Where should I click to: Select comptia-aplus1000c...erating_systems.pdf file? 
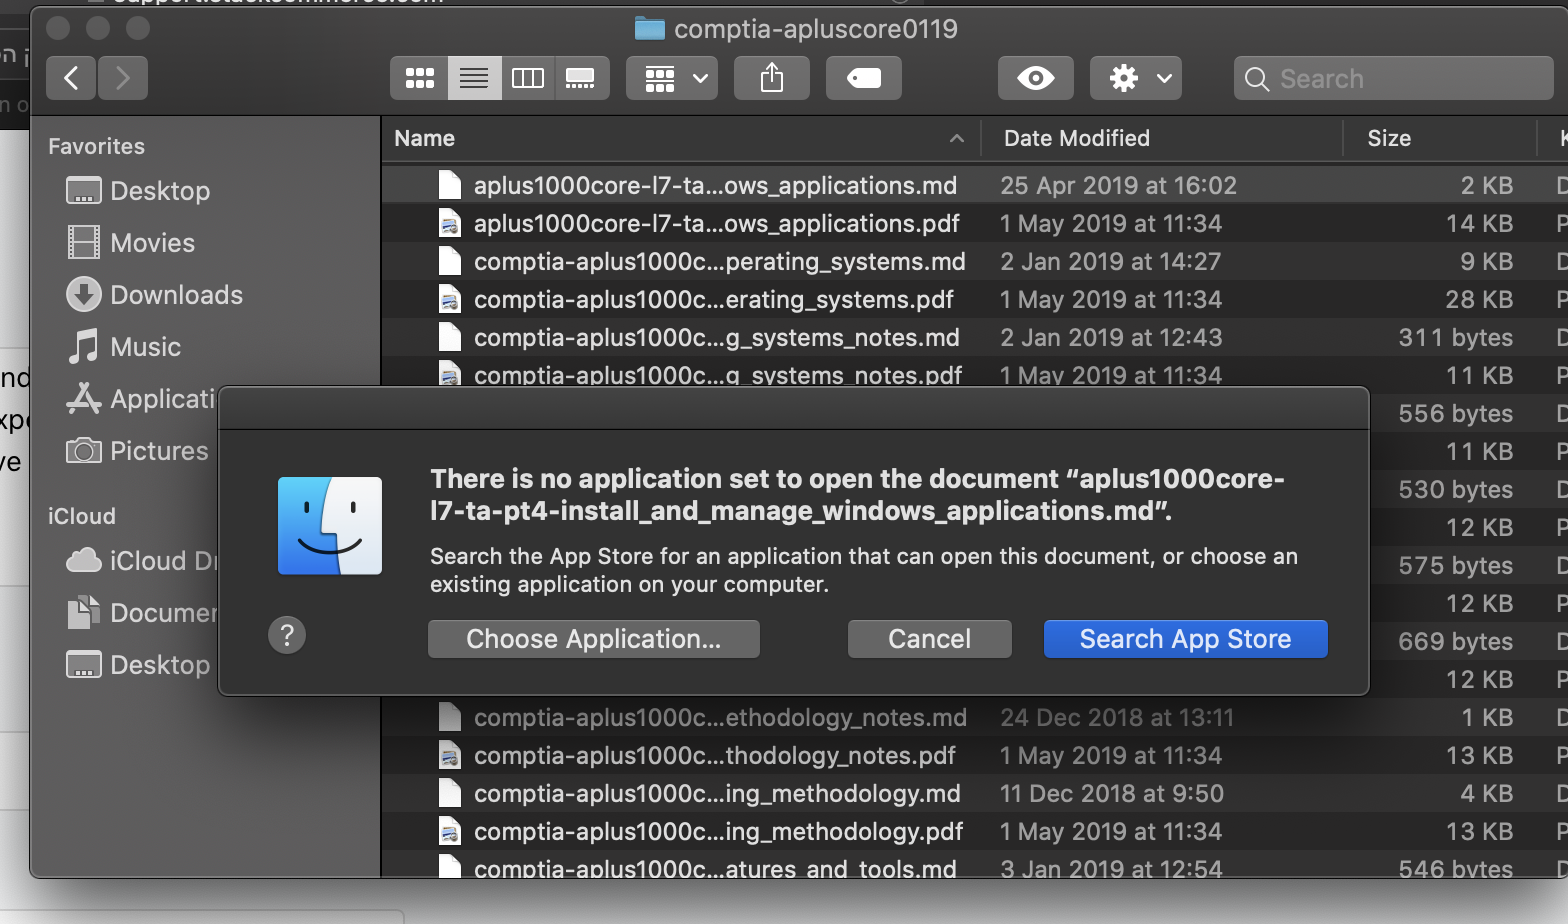coord(975,299)
